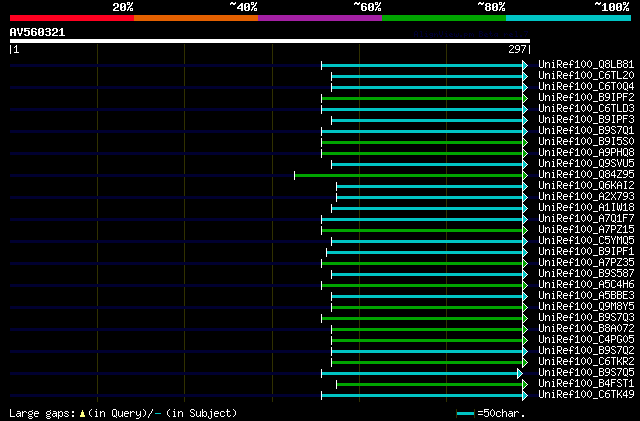Click the cyan alignment bar for Q8LB81
This screenshot has height=421, width=640.
(422, 65)
